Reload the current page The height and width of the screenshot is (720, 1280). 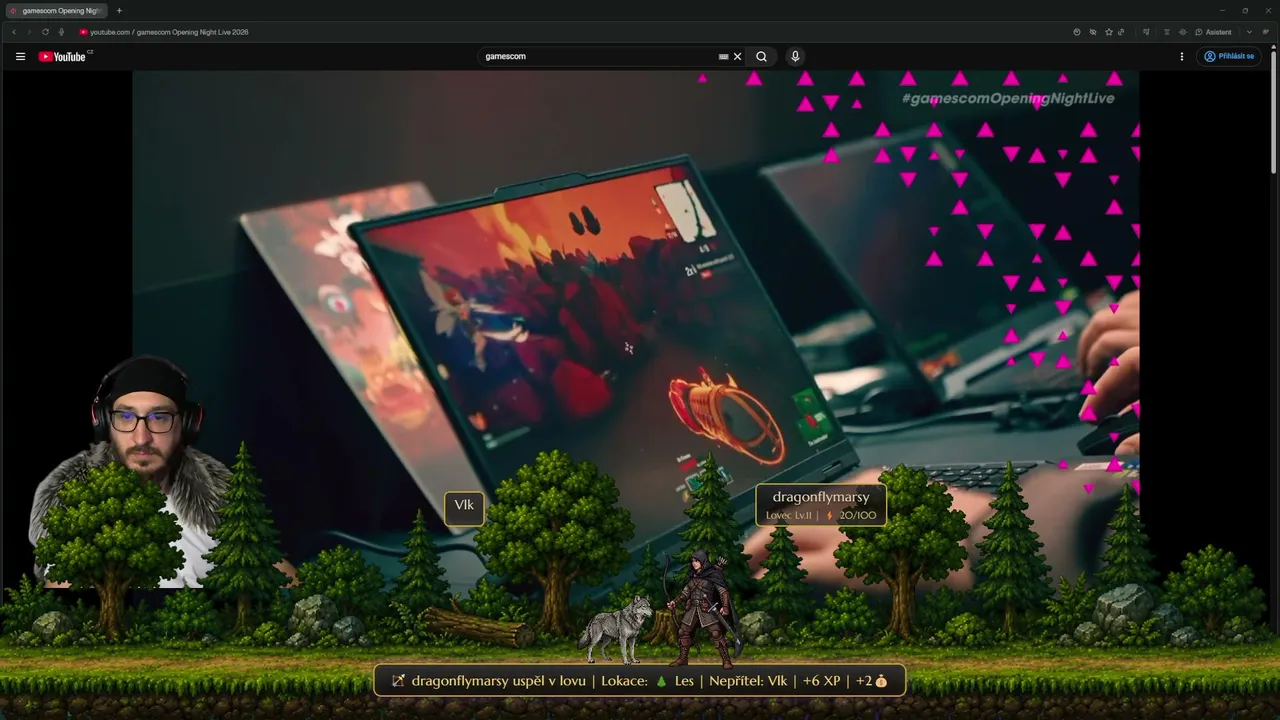(45, 32)
